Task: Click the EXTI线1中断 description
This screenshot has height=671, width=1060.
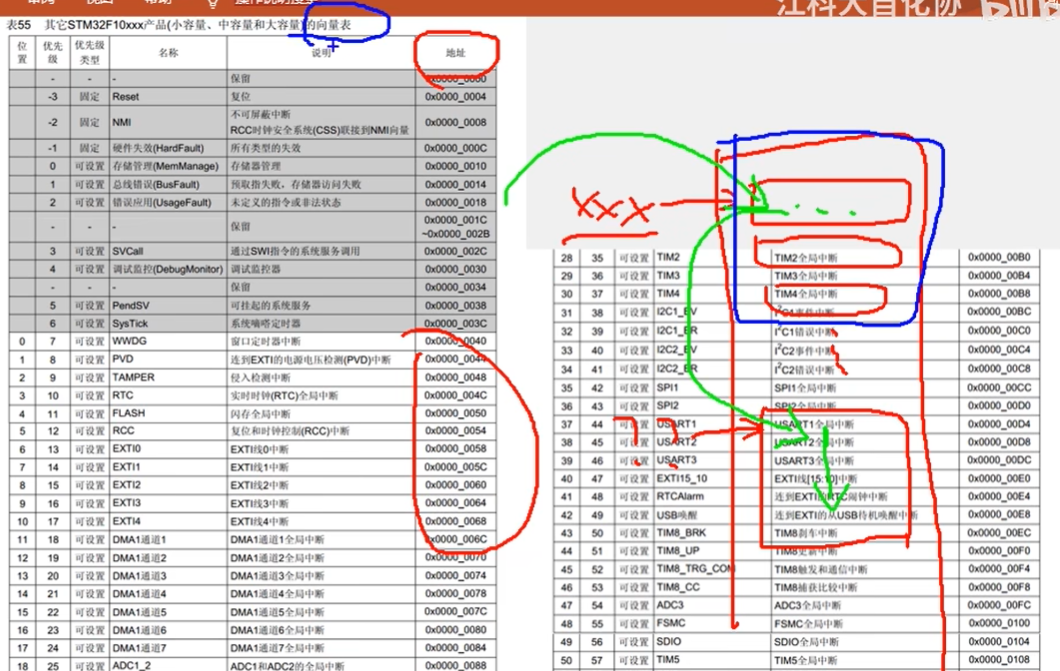Action: point(260,468)
